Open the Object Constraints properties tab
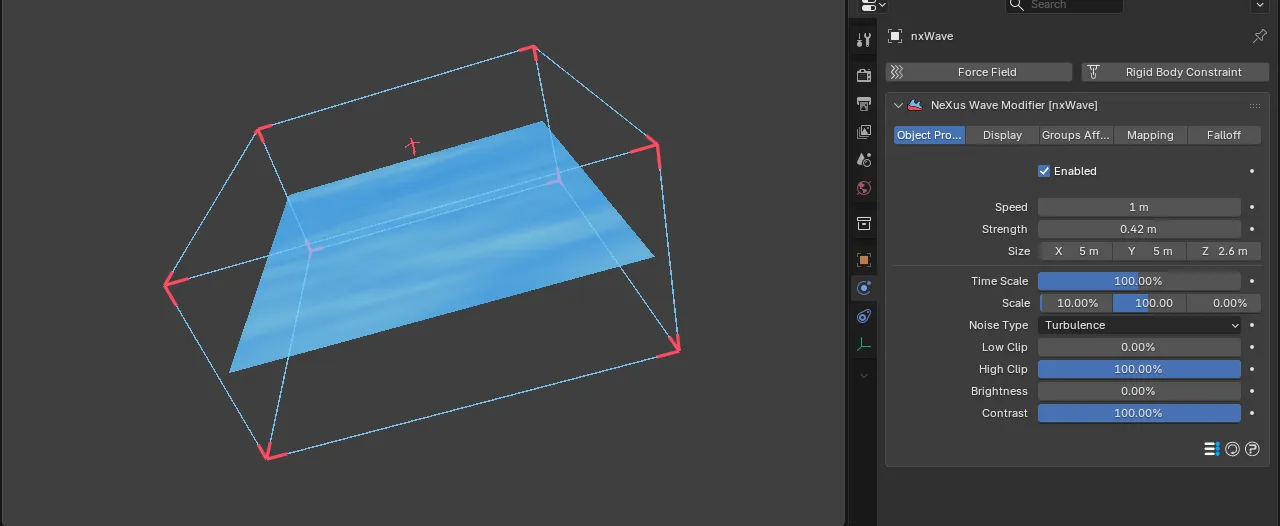1280x526 pixels. 864,316
